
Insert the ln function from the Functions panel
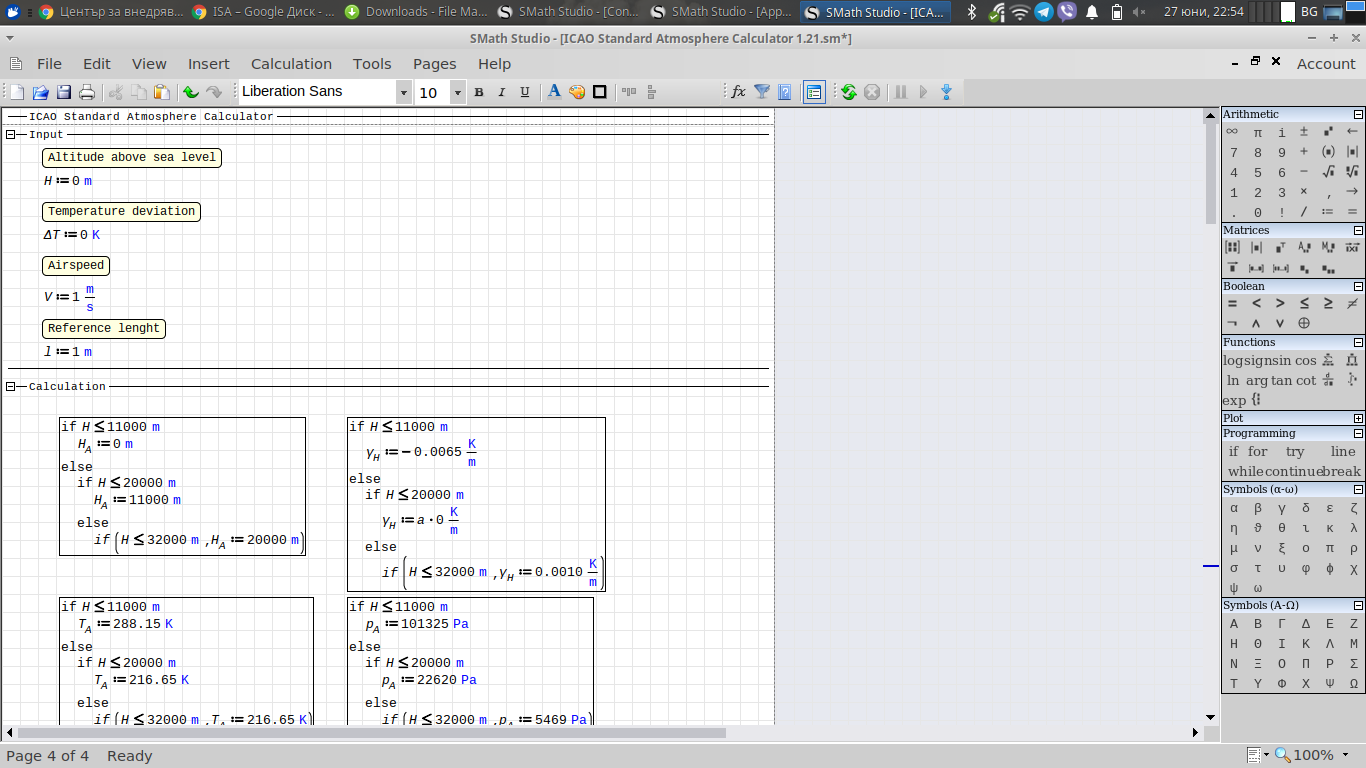coord(1234,381)
